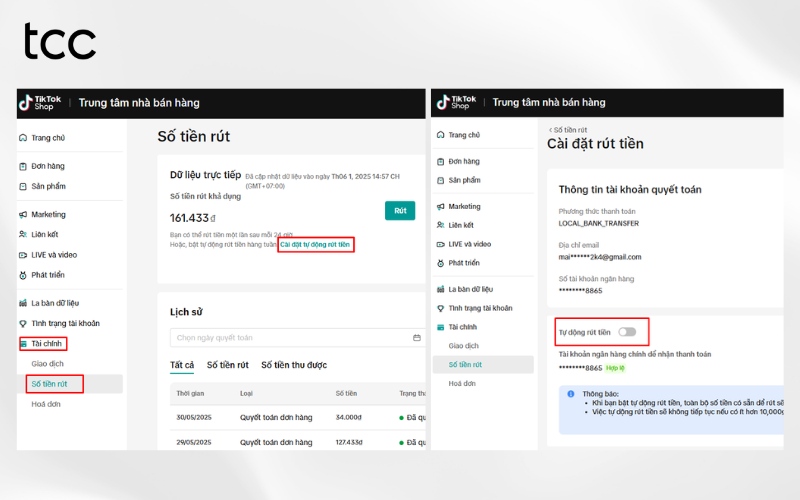800x500 pixels.
Task: Click Đơn hàng icon in left sidebar
Action: (23, 166)
